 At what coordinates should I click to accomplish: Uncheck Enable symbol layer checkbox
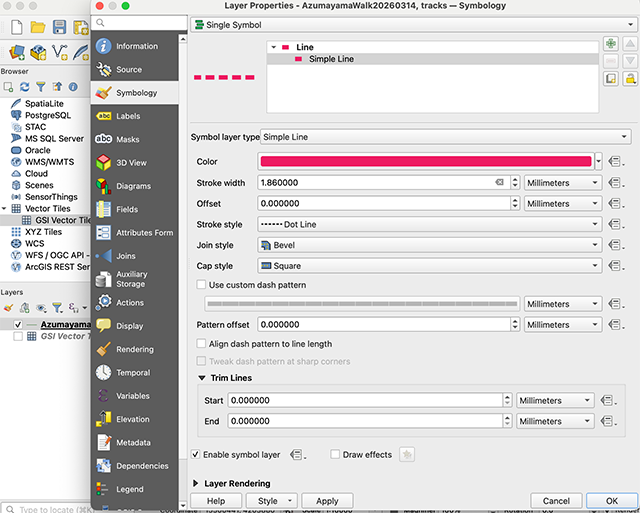click(196, 454)
